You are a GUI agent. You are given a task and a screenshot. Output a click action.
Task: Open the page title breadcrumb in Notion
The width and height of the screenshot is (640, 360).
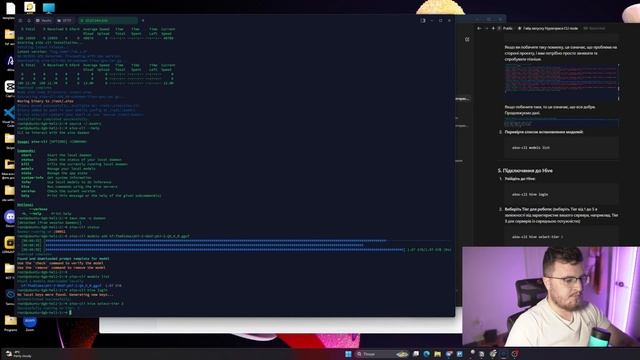(548, 28)
